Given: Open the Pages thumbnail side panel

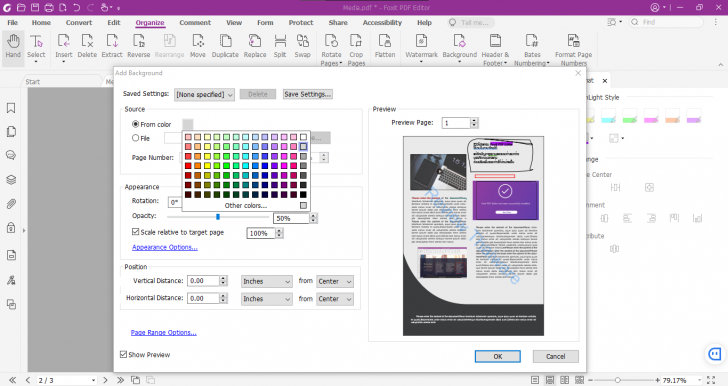Looking at the screenshot, I should click(x=11, y=132).
